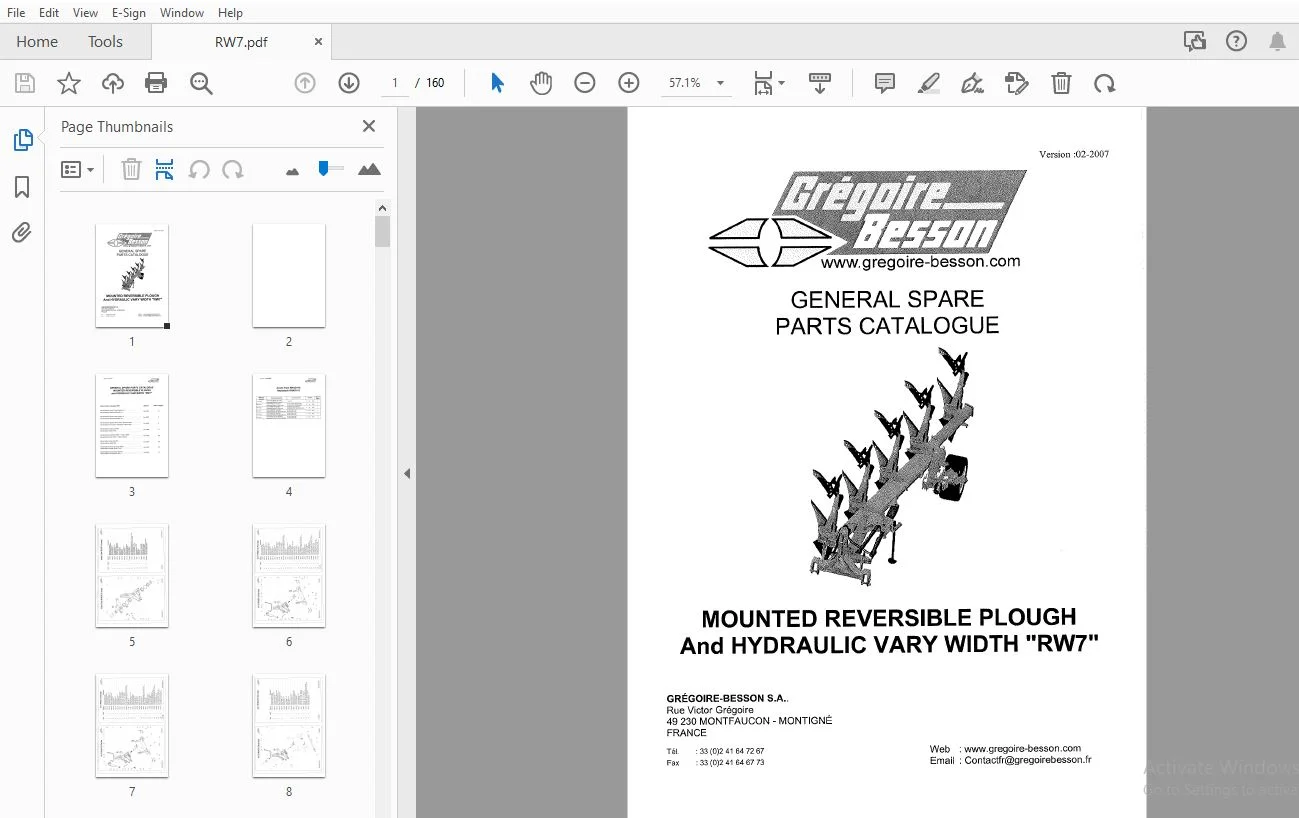Open the thumbnail options menu
Viewport: 1299px width, 818px height.
[78, 170]
